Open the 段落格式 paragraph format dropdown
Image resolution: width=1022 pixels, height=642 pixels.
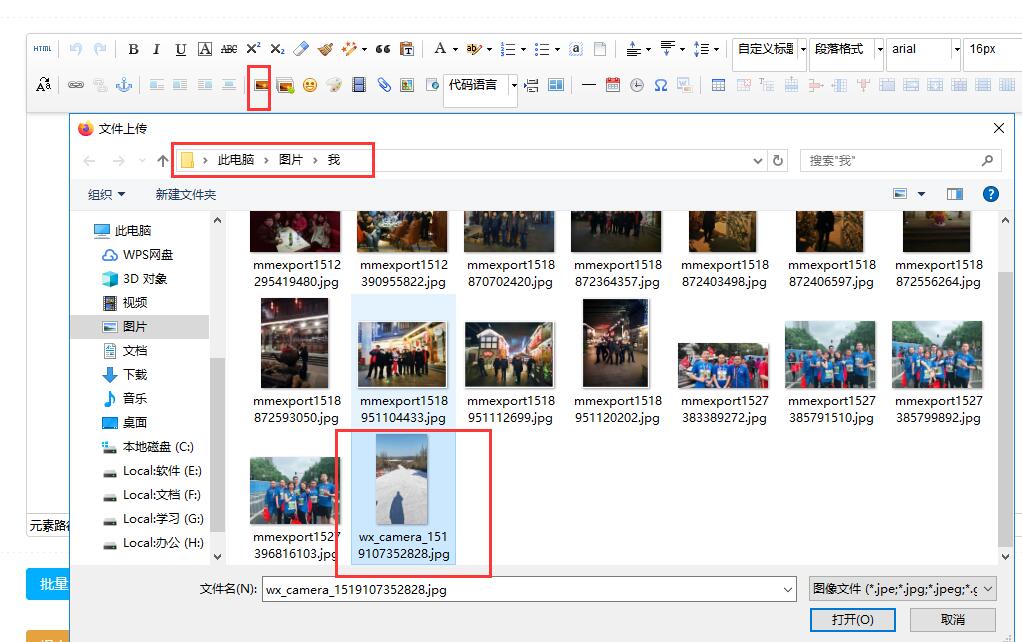(x=846, y=49)
